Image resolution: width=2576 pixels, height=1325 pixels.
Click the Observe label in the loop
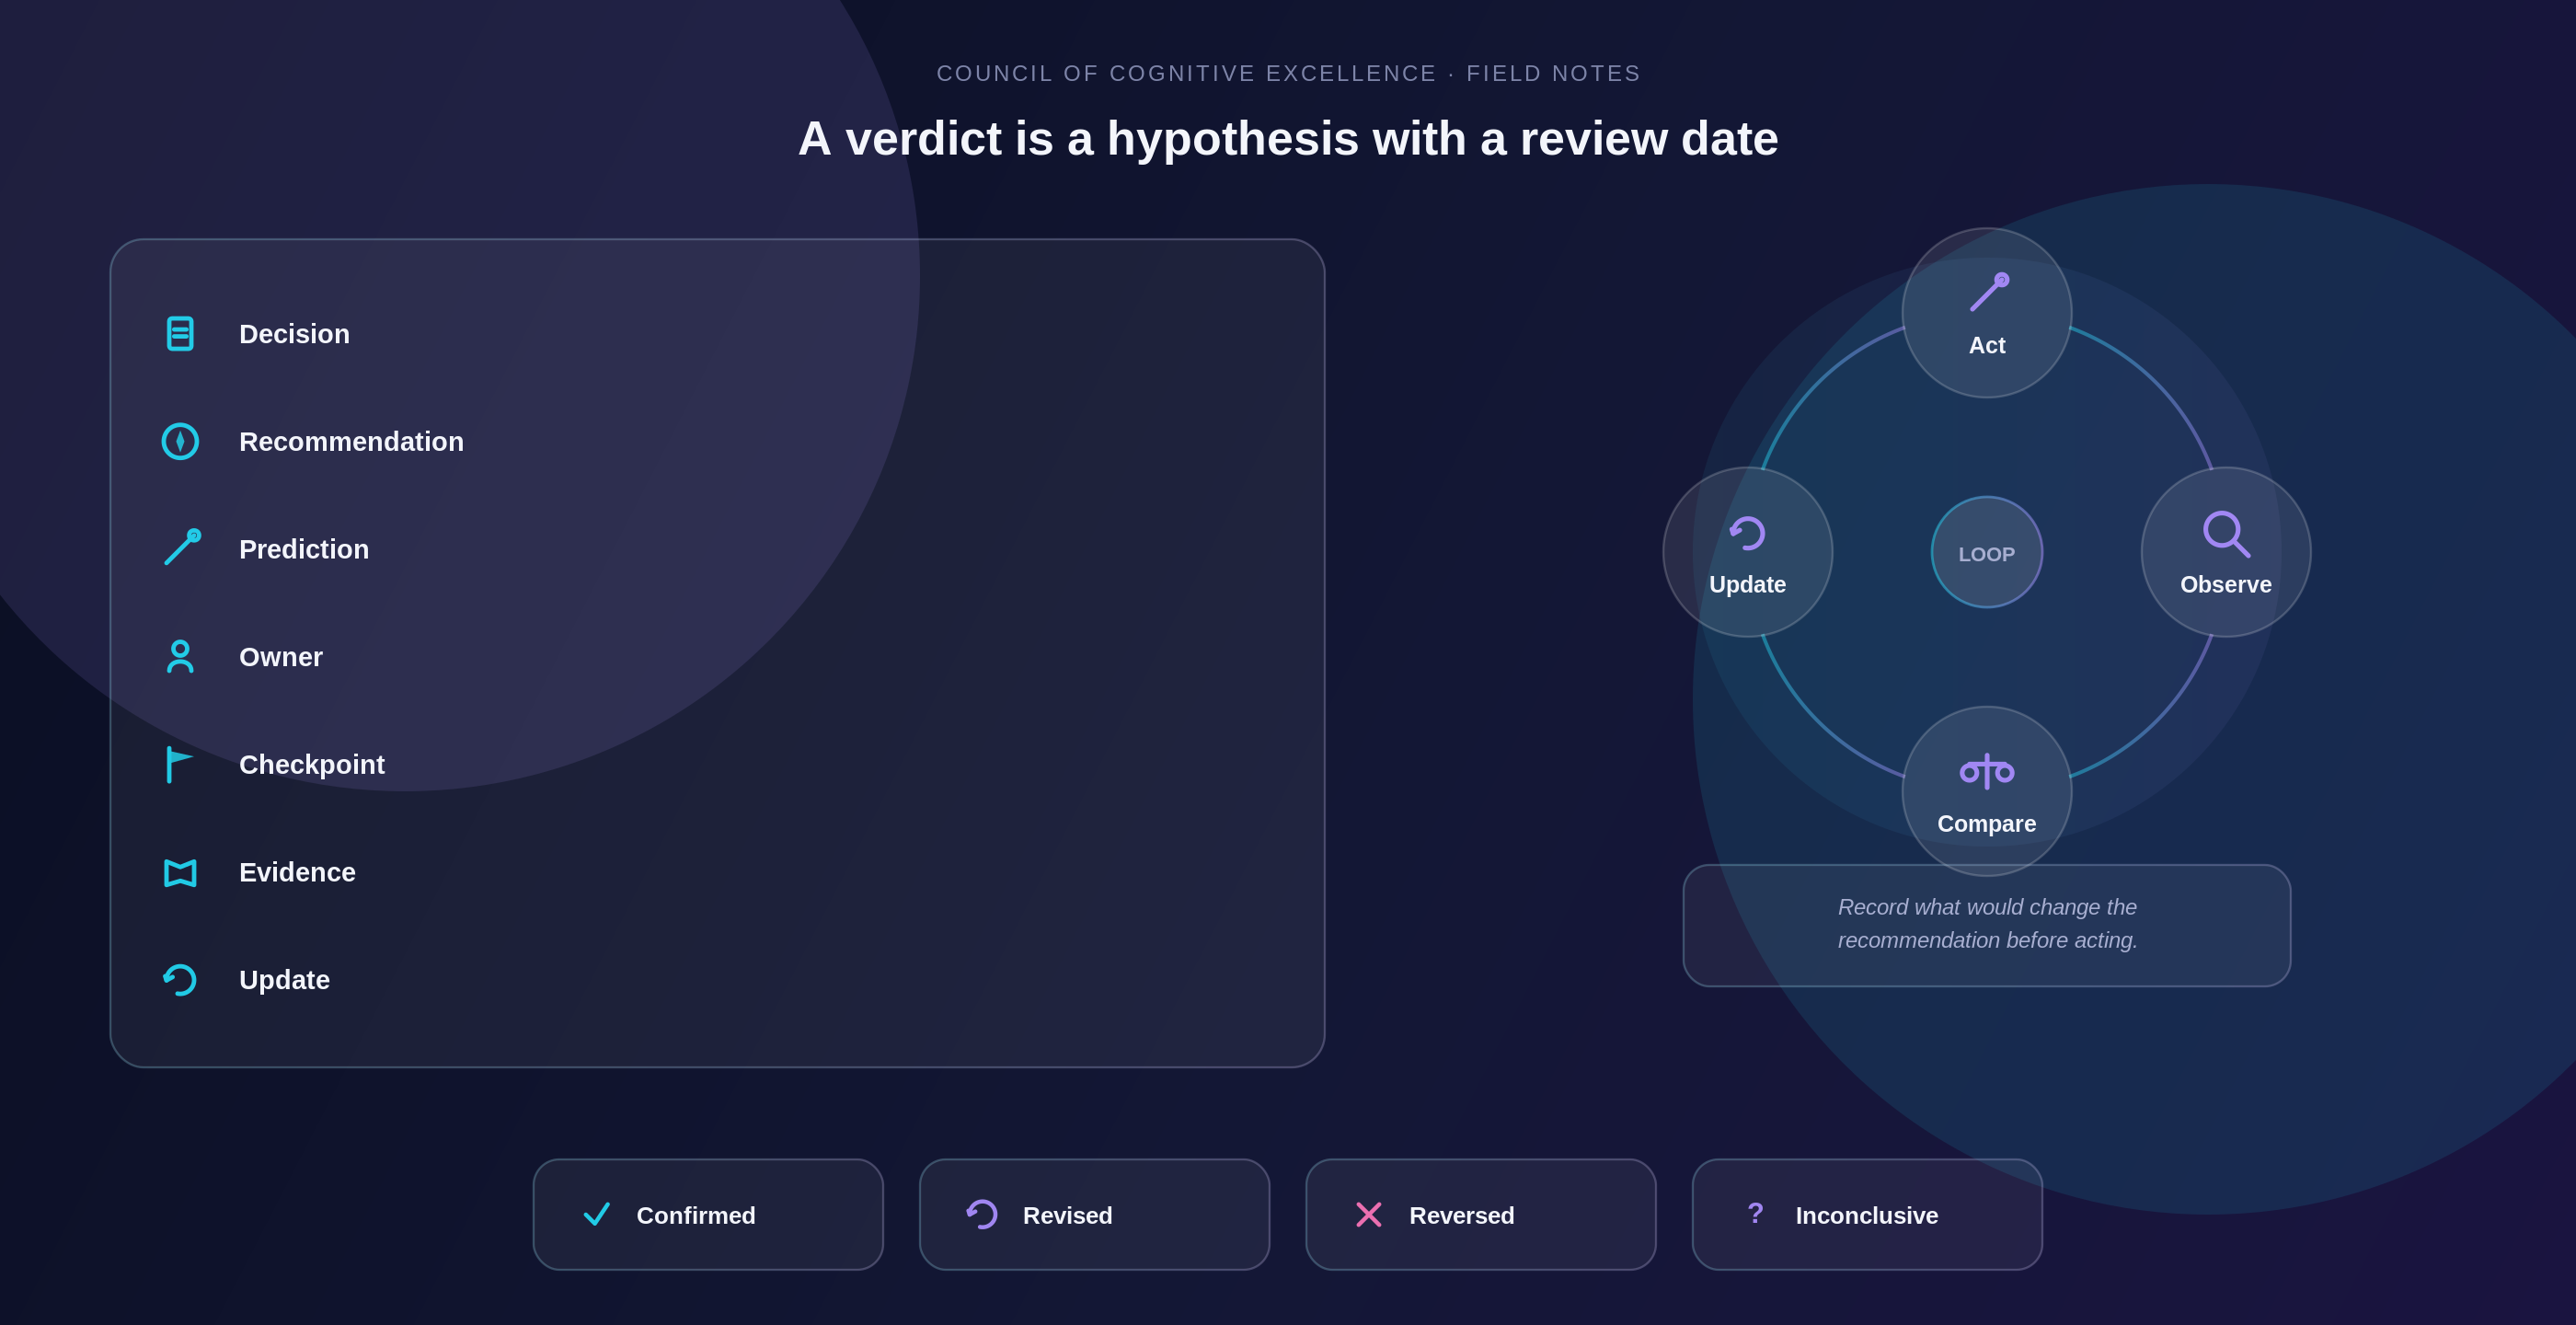click(x=2226, y=584)
